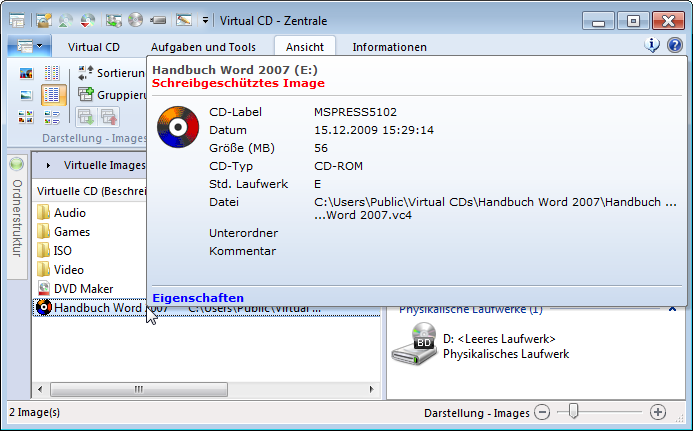Viewport: 693px width, 431px height.
Task: Open the Gruppierung options
Action: click(x=111, y=95)
